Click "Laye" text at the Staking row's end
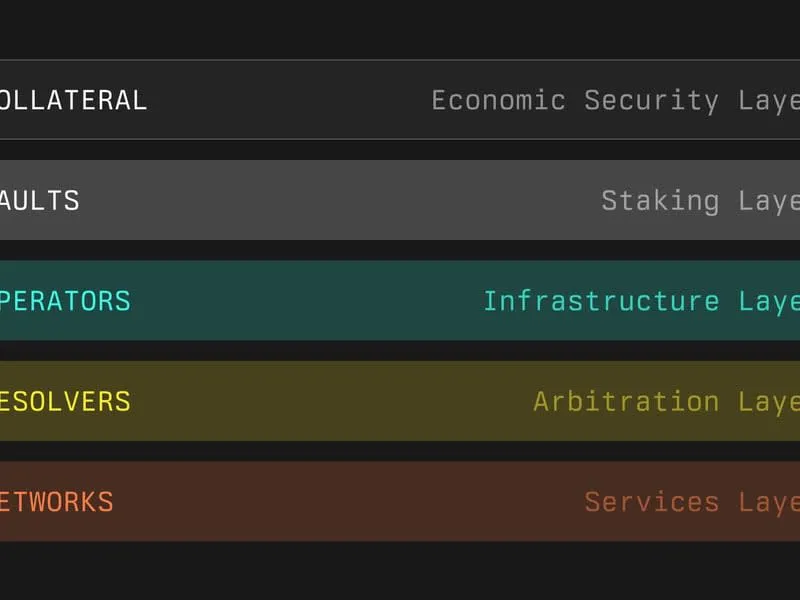This screenshot has height=600, width=800. (769, 200)
